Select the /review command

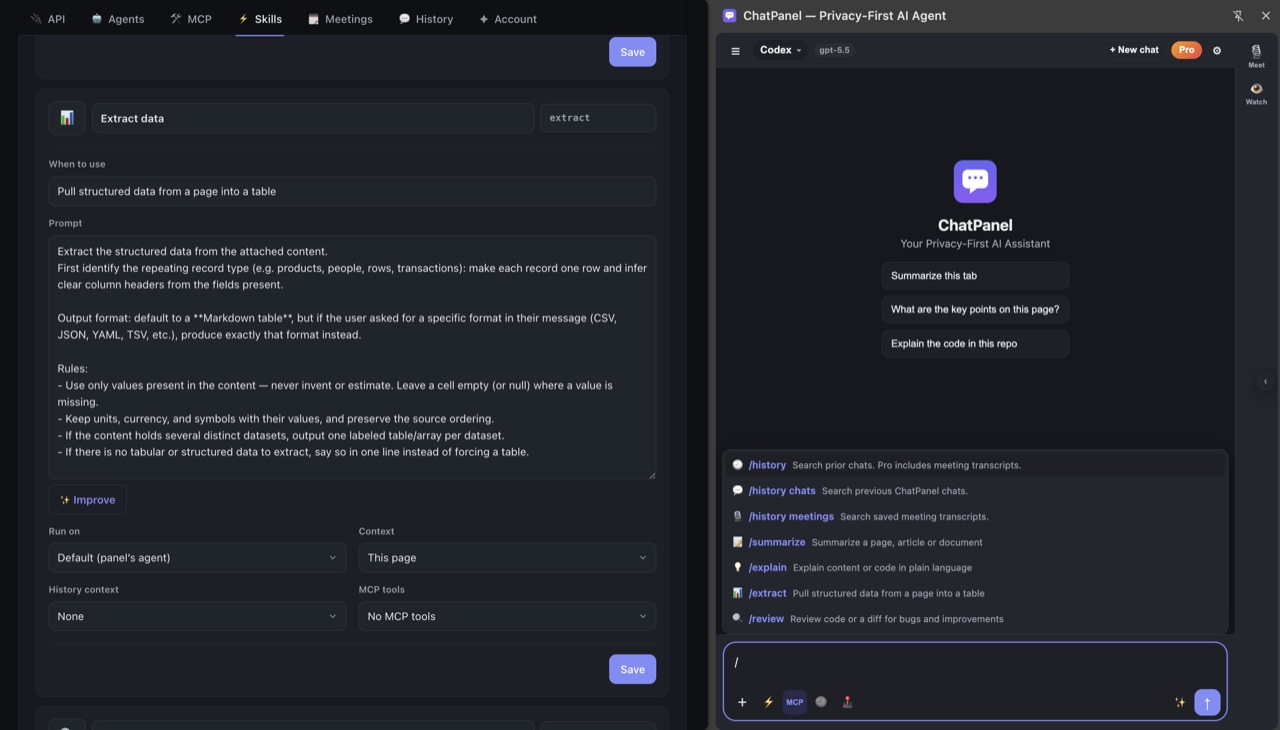975,619
